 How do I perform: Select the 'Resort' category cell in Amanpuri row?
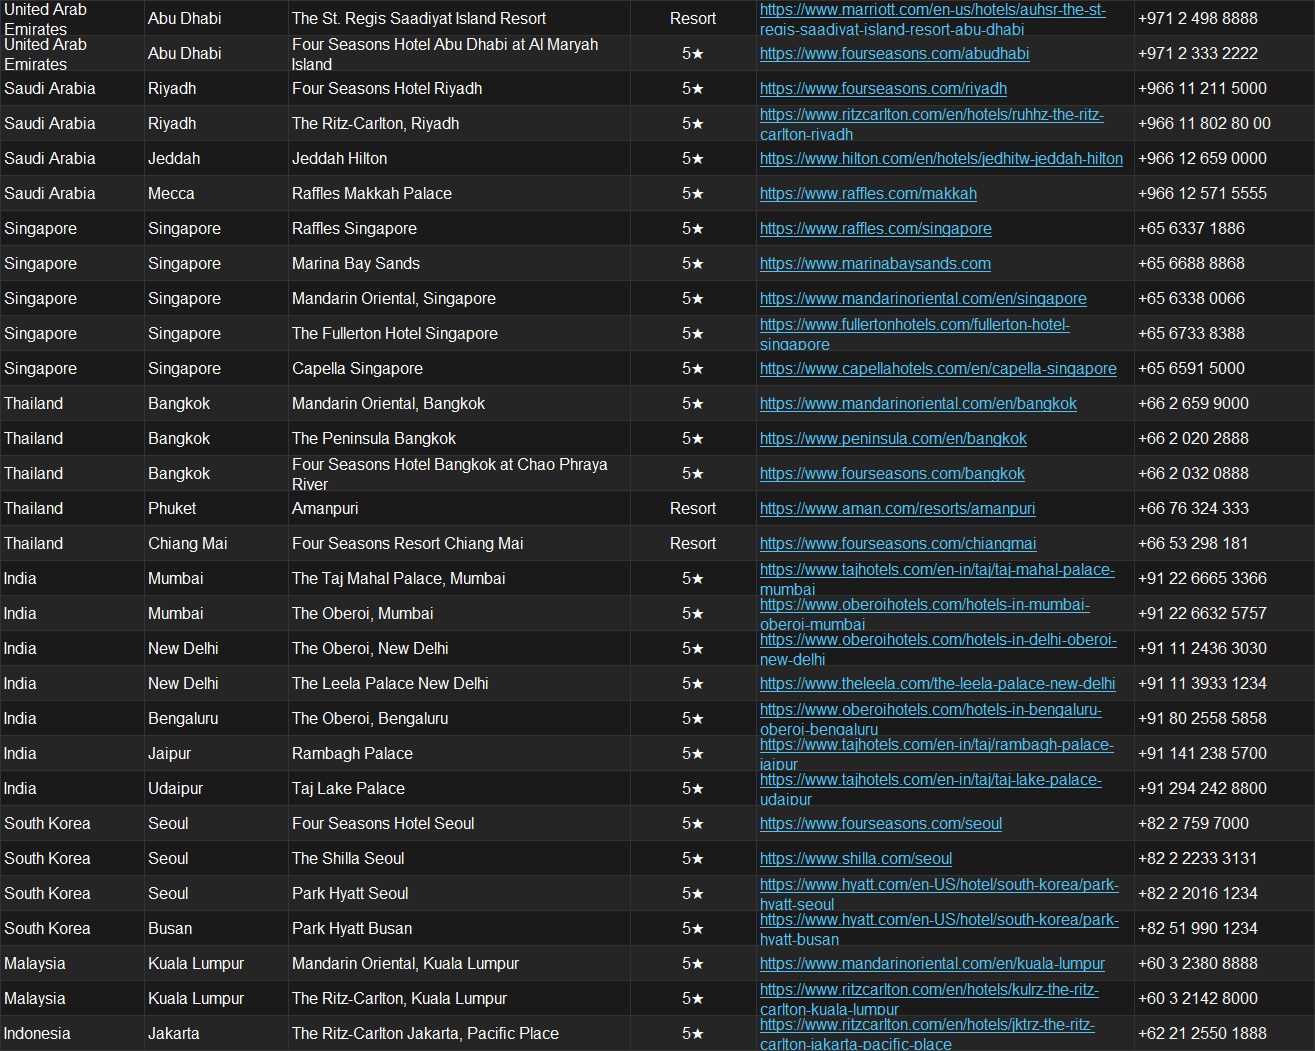point(693,509)
